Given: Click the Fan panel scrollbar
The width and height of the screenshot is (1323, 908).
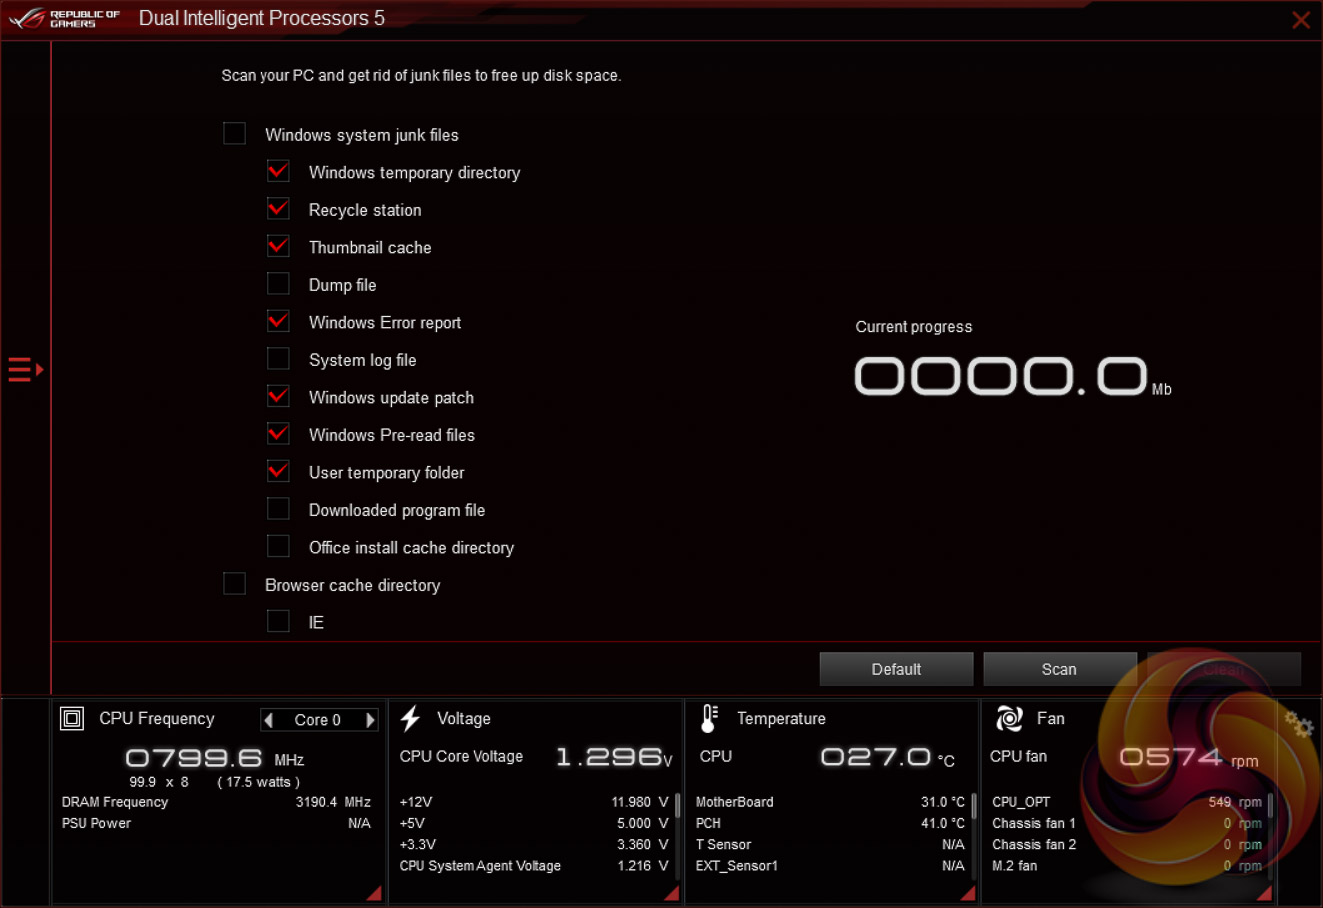Looking at the screenshot, I should [x=1270, y=806].
